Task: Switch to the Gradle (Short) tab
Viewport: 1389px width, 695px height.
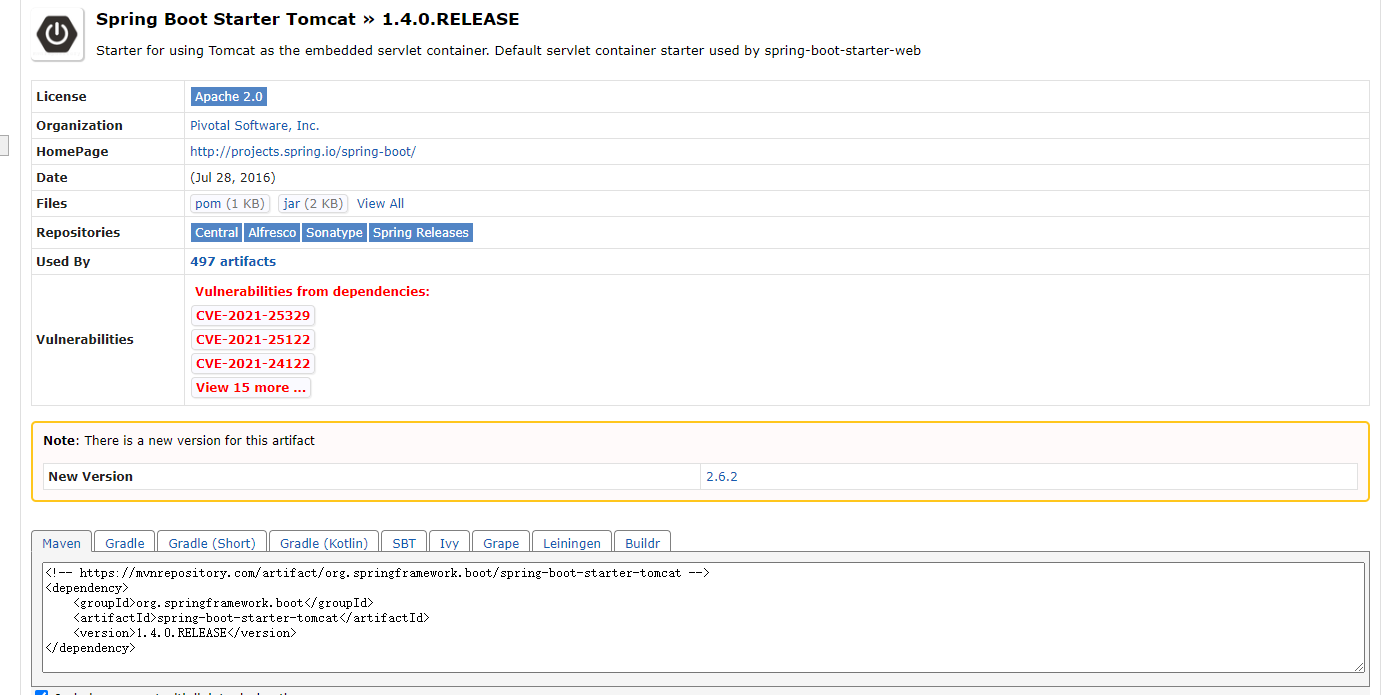Action: tap(212, 542)
